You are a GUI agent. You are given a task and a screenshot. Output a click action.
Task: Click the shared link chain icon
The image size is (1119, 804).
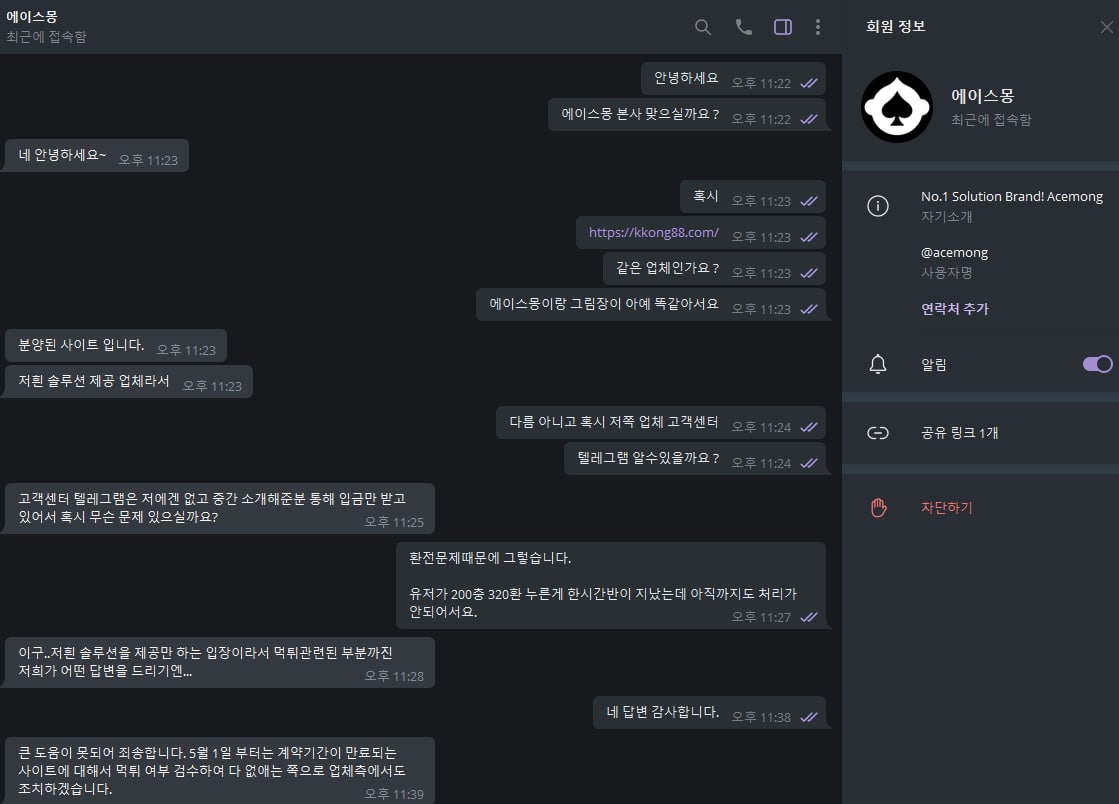click(878, 433)
